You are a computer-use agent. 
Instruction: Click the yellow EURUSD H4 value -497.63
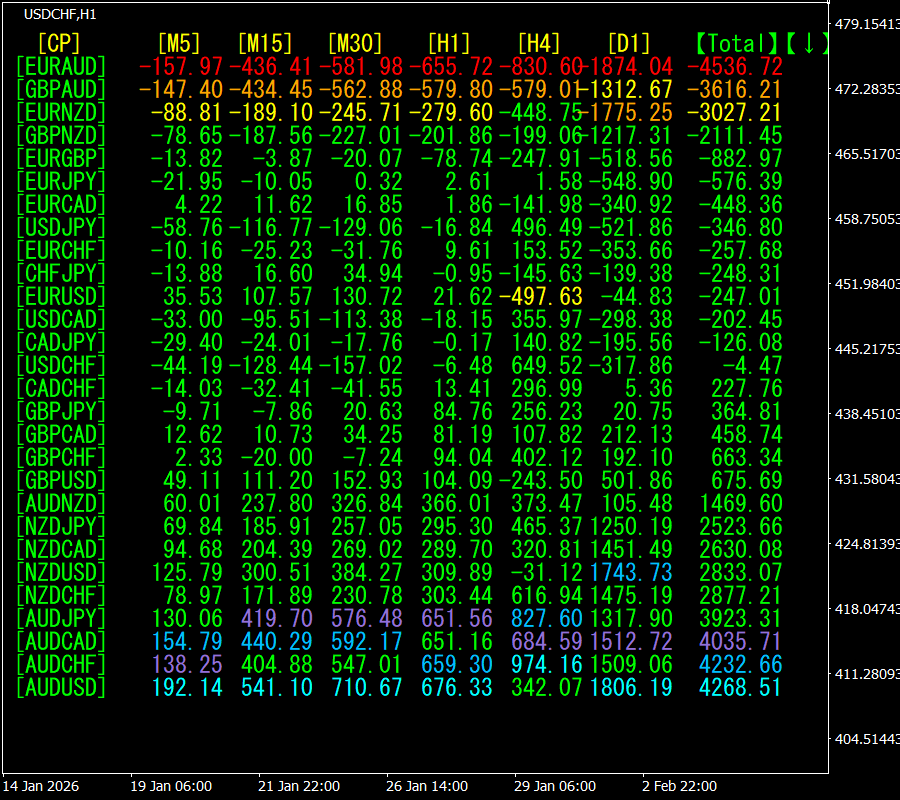541,296
